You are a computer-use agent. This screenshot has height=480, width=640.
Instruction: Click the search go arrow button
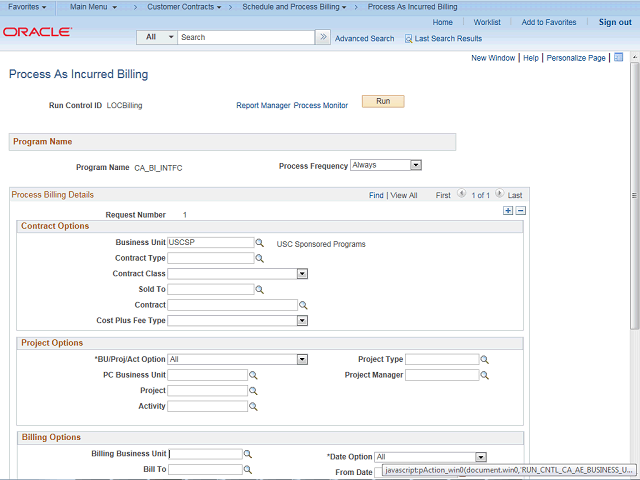323,37
